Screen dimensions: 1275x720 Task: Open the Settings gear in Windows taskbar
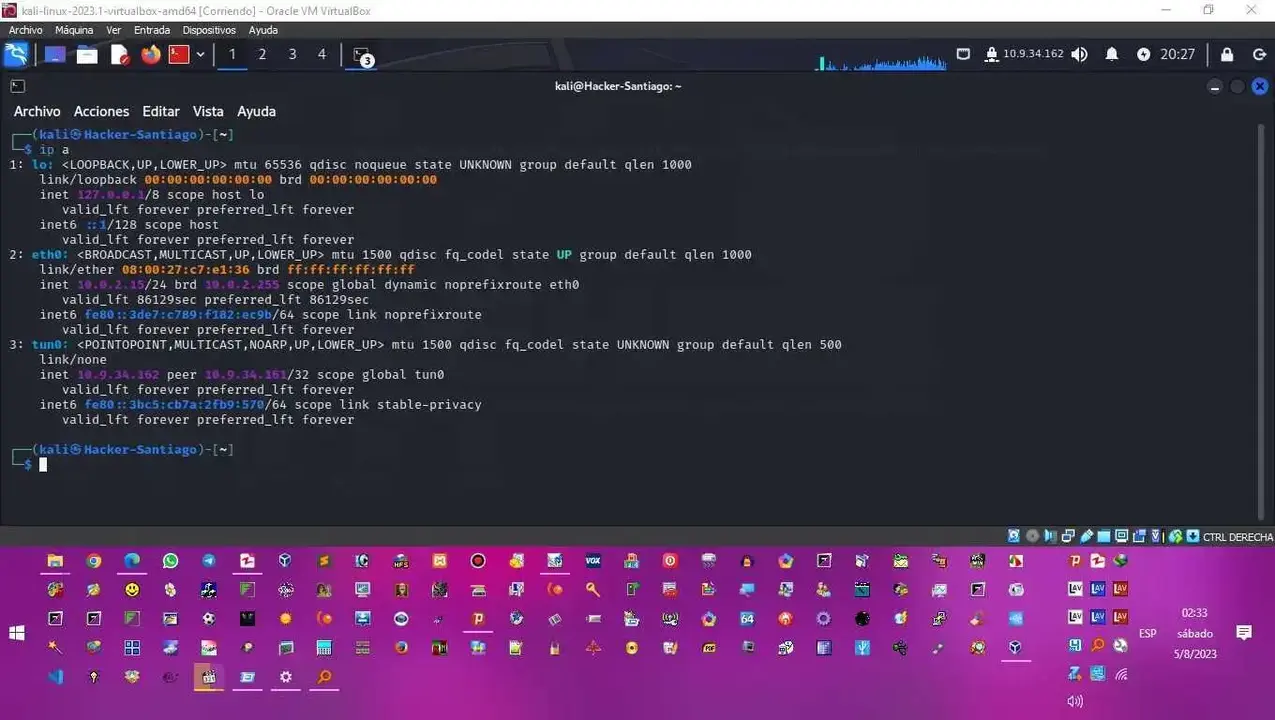pos(285,677)
